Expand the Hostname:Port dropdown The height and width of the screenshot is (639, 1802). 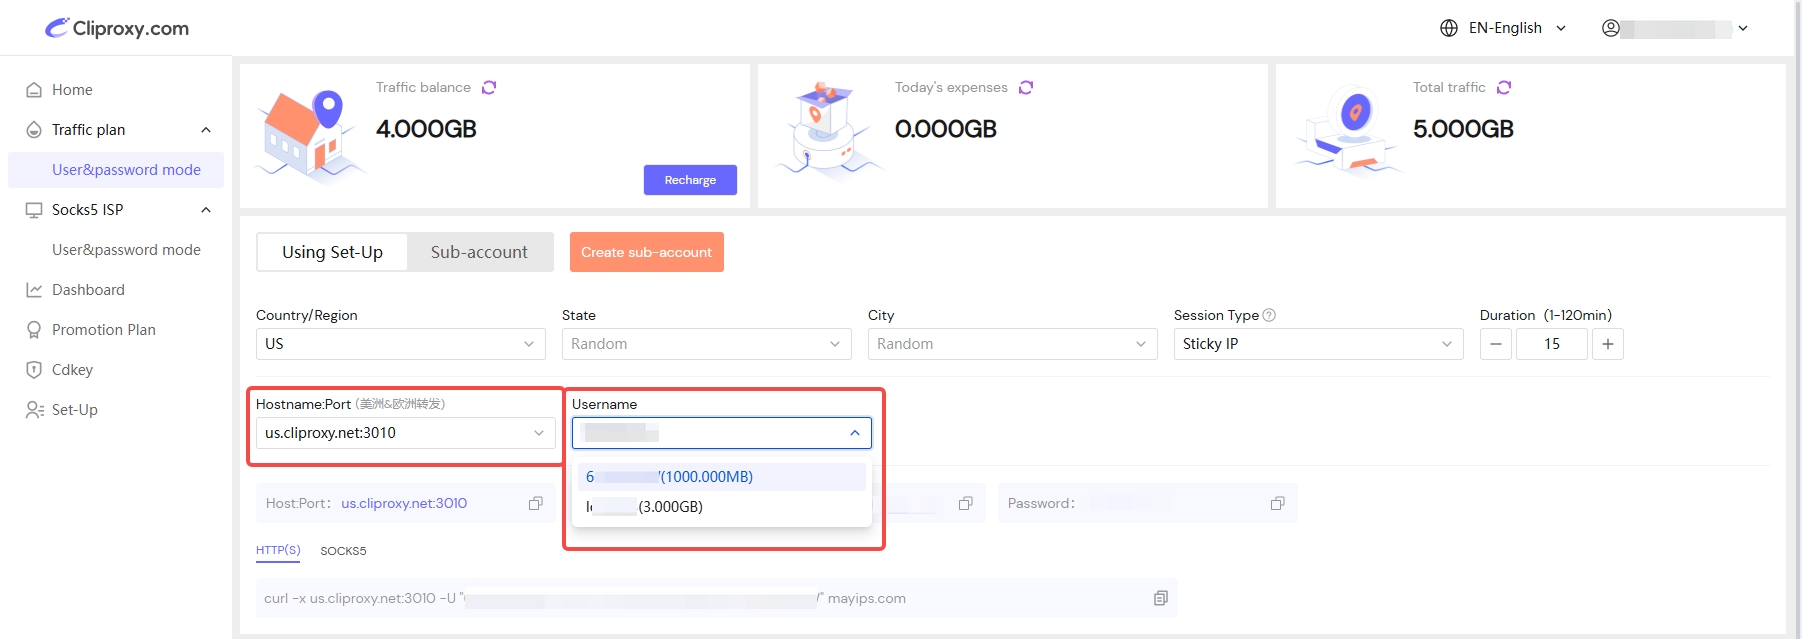(405, 433)
